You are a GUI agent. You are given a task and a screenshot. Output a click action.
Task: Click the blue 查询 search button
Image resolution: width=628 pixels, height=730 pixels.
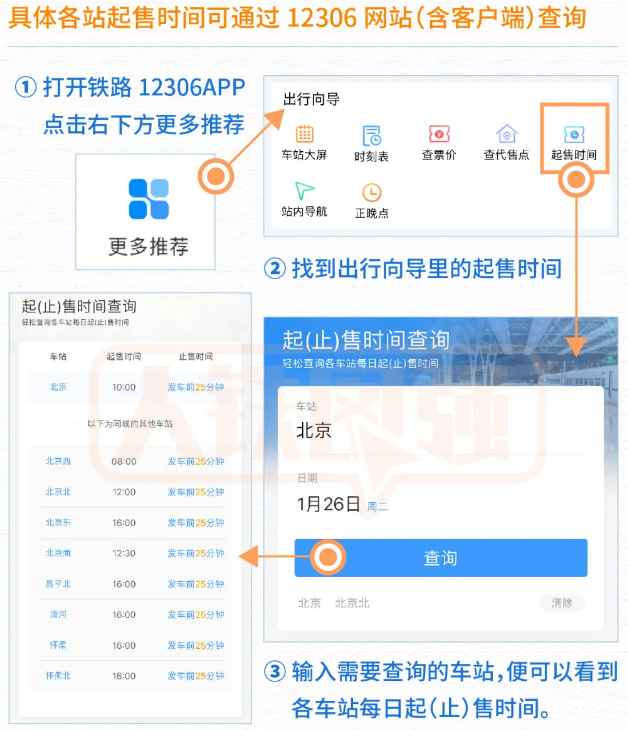click(x=441, y=558)
